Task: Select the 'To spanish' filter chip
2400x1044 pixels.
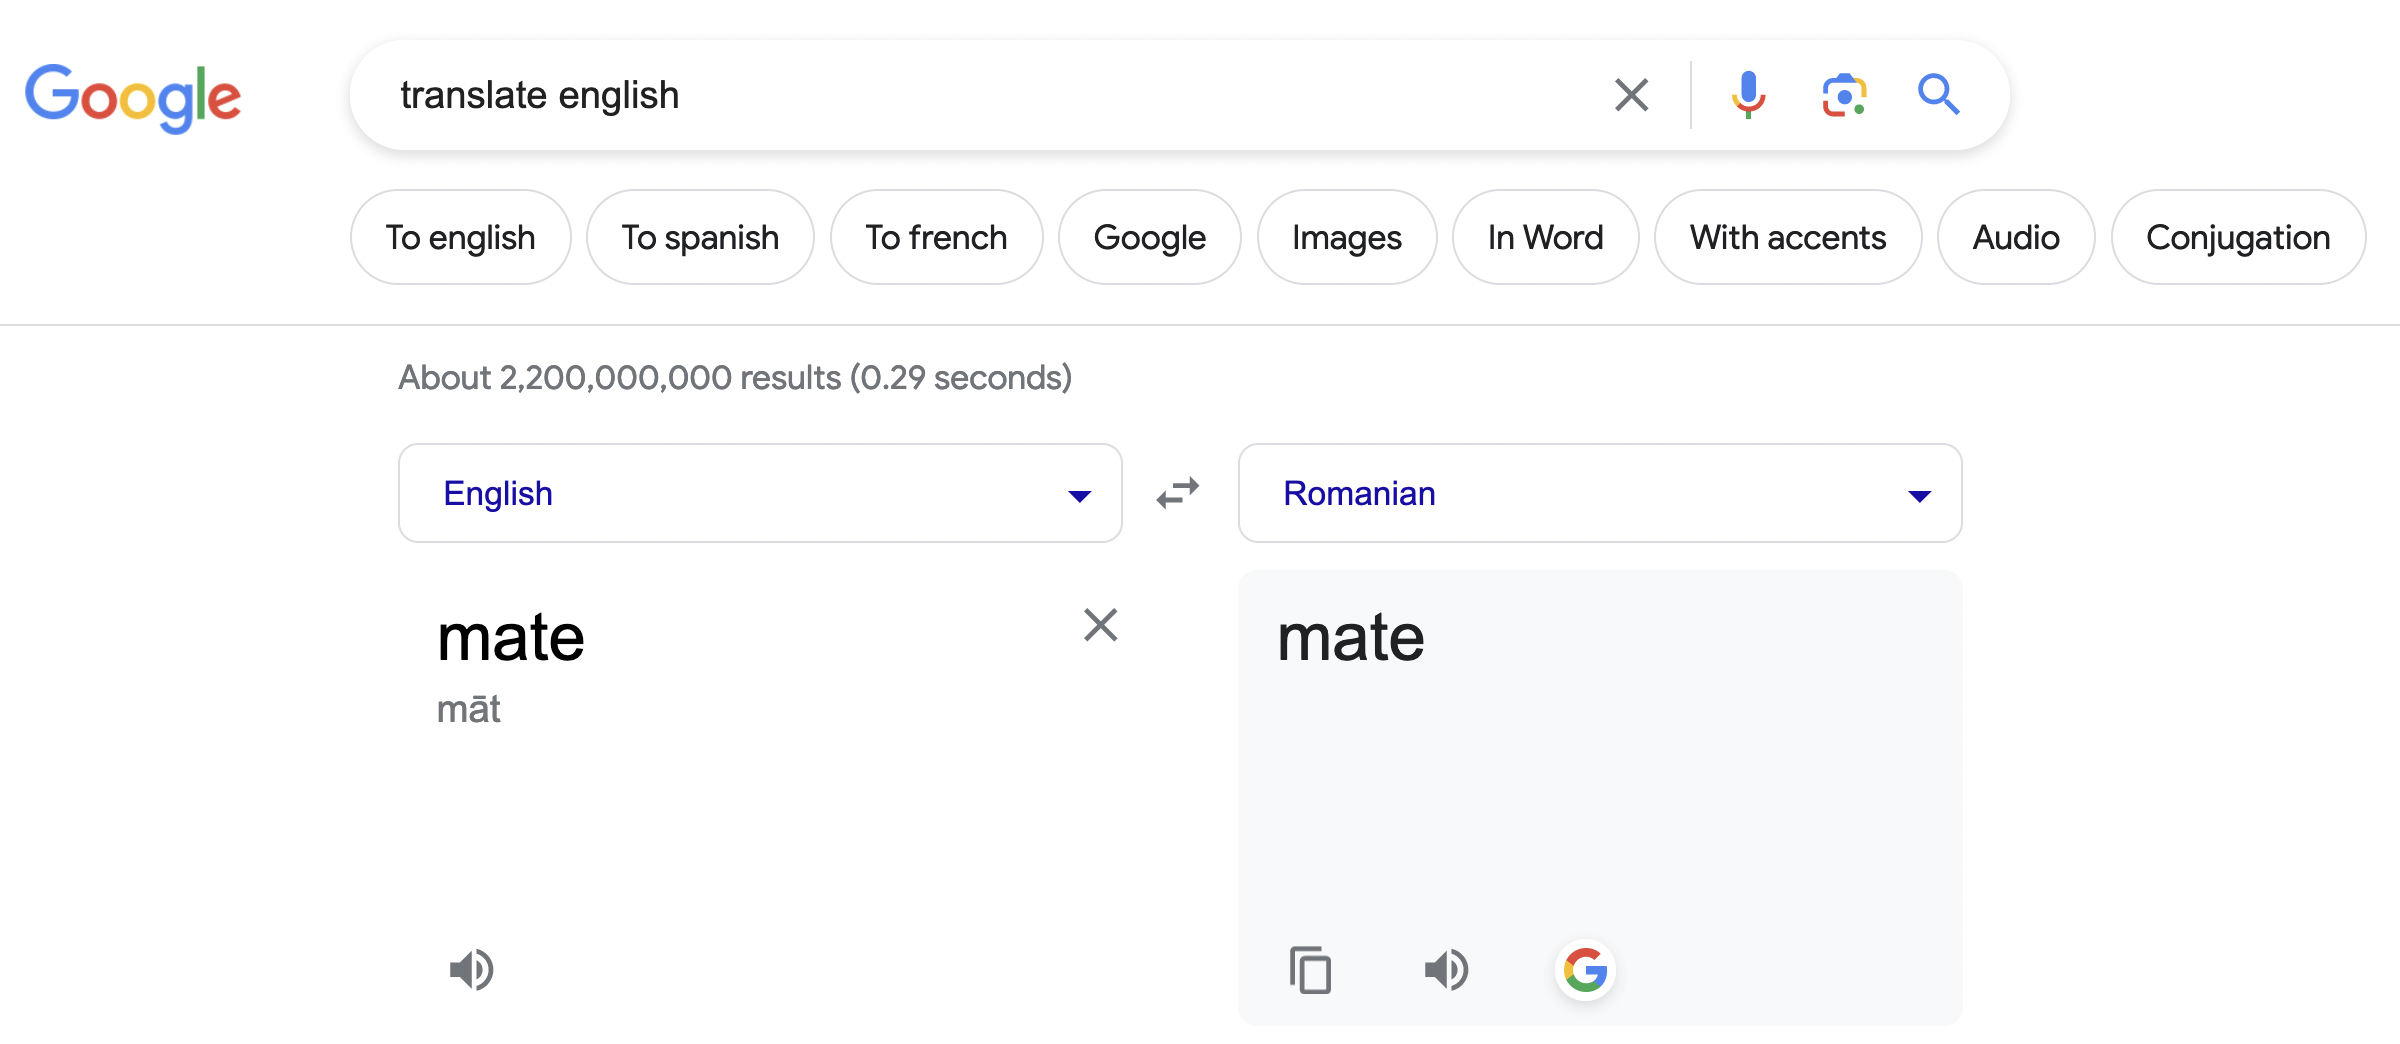Action: 700,237
